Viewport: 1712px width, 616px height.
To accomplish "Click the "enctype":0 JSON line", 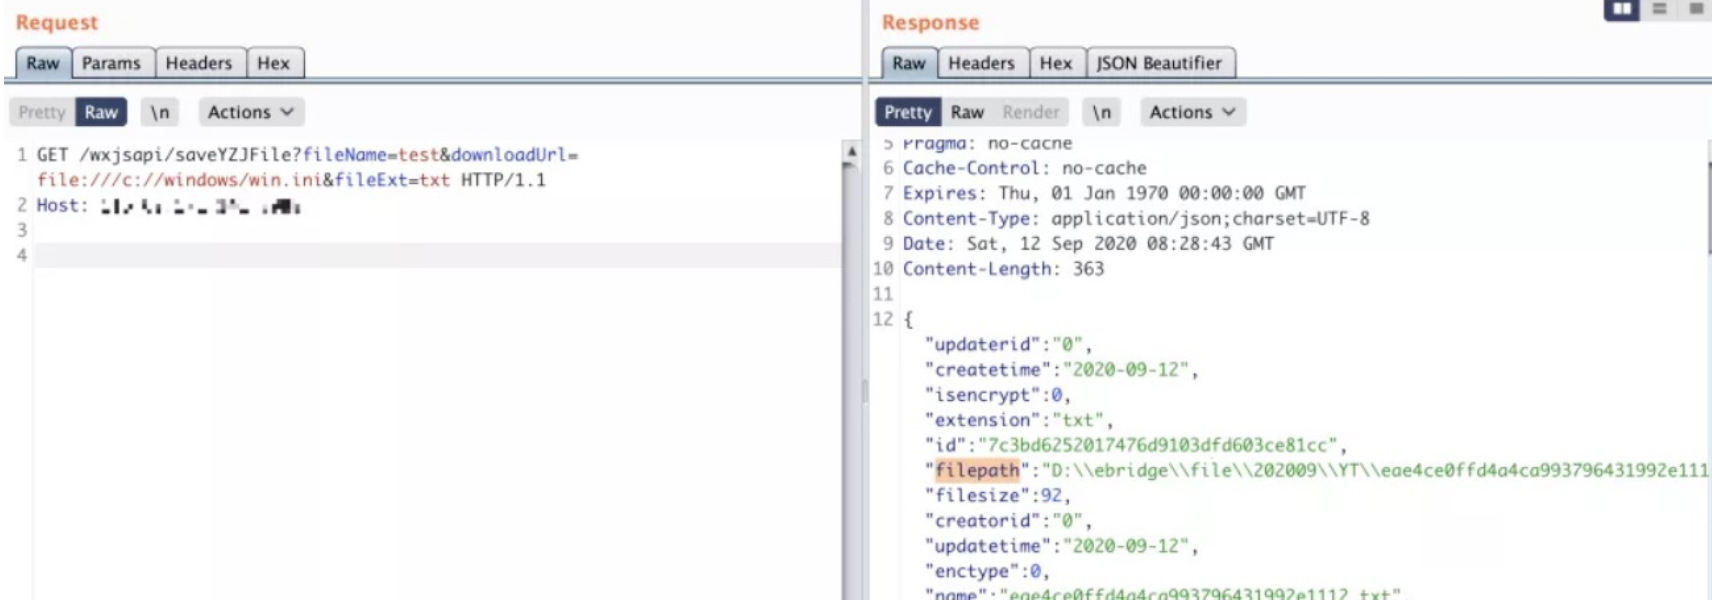I will (x=986, y=571).
